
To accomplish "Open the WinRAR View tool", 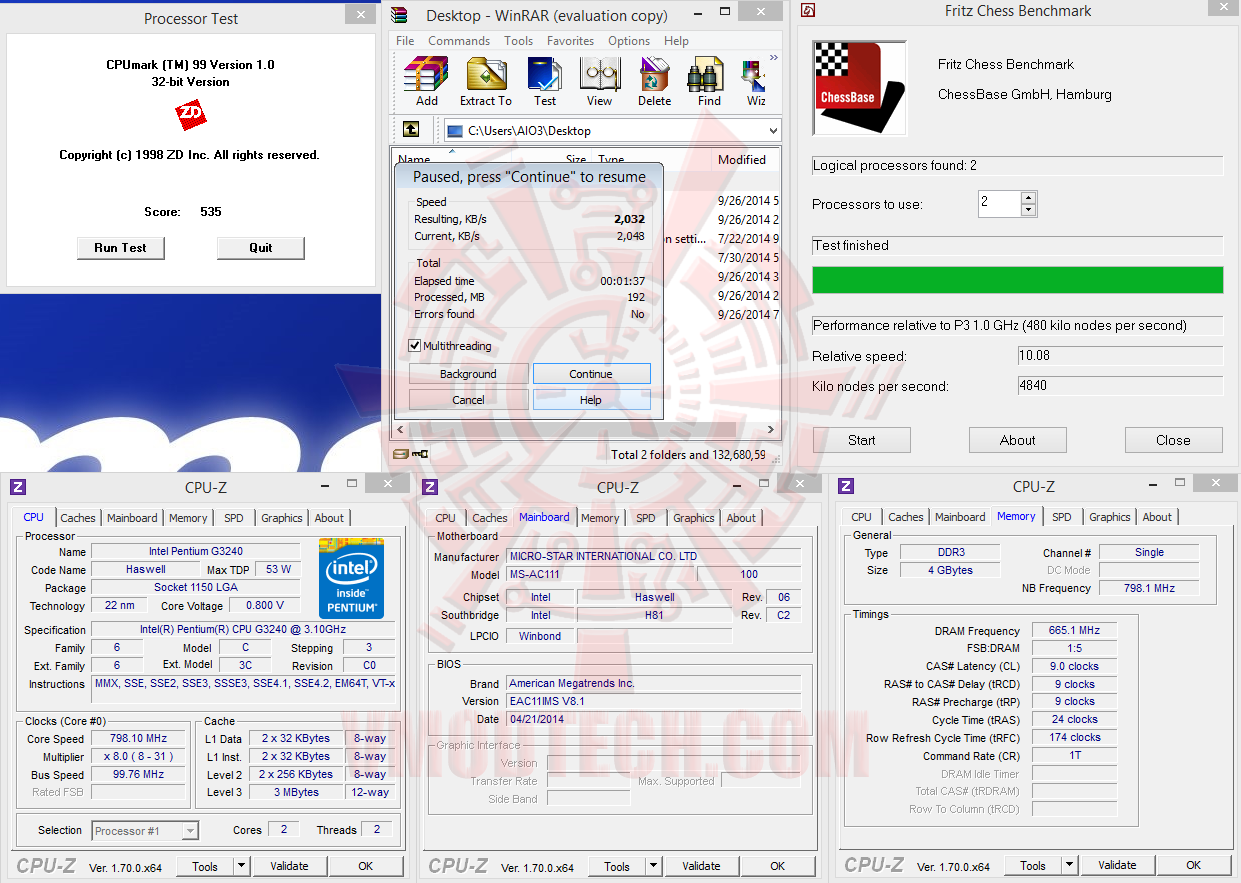I will tap(600, 82).
